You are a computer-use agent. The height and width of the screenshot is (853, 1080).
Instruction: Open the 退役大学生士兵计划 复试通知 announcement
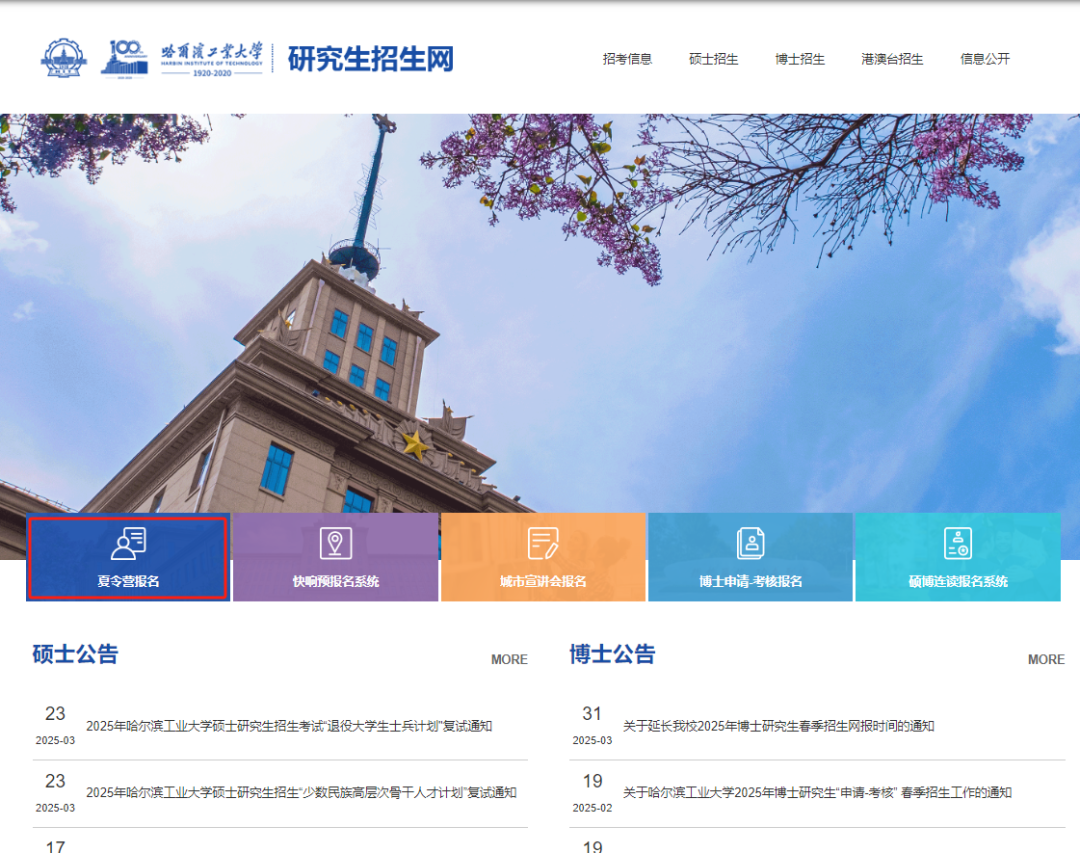pos(289,726)
